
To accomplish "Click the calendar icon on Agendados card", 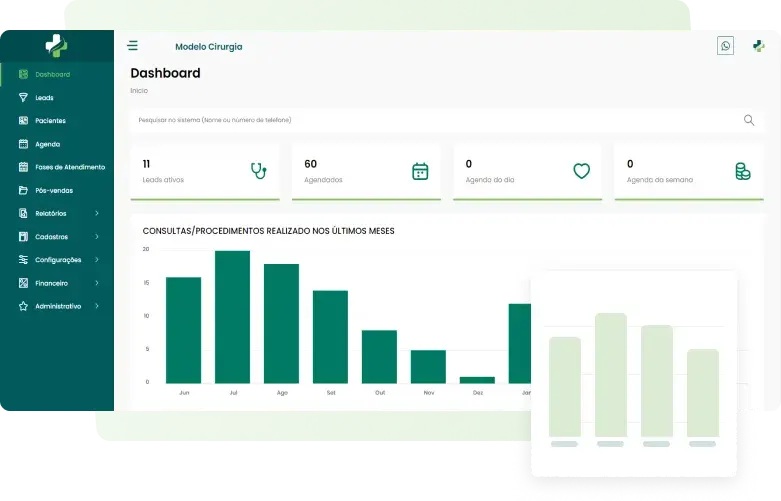I will click(420, 171).
